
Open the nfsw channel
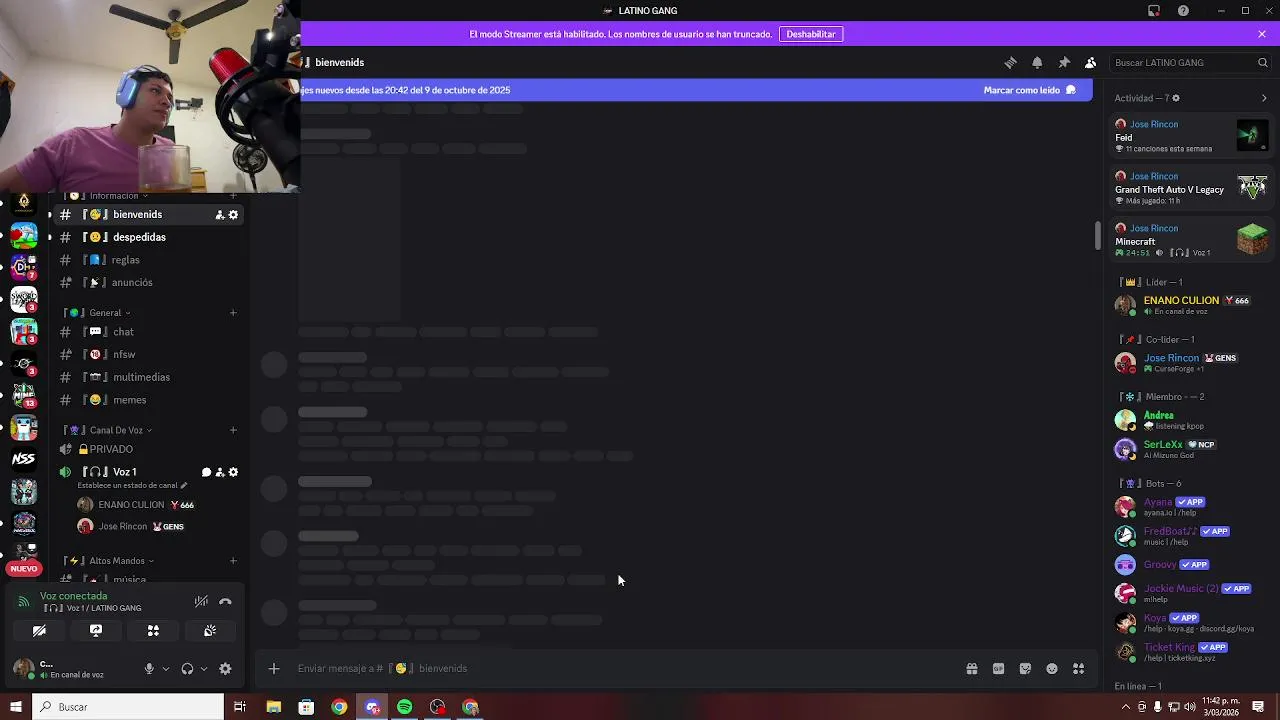click(x=150, y=354)
